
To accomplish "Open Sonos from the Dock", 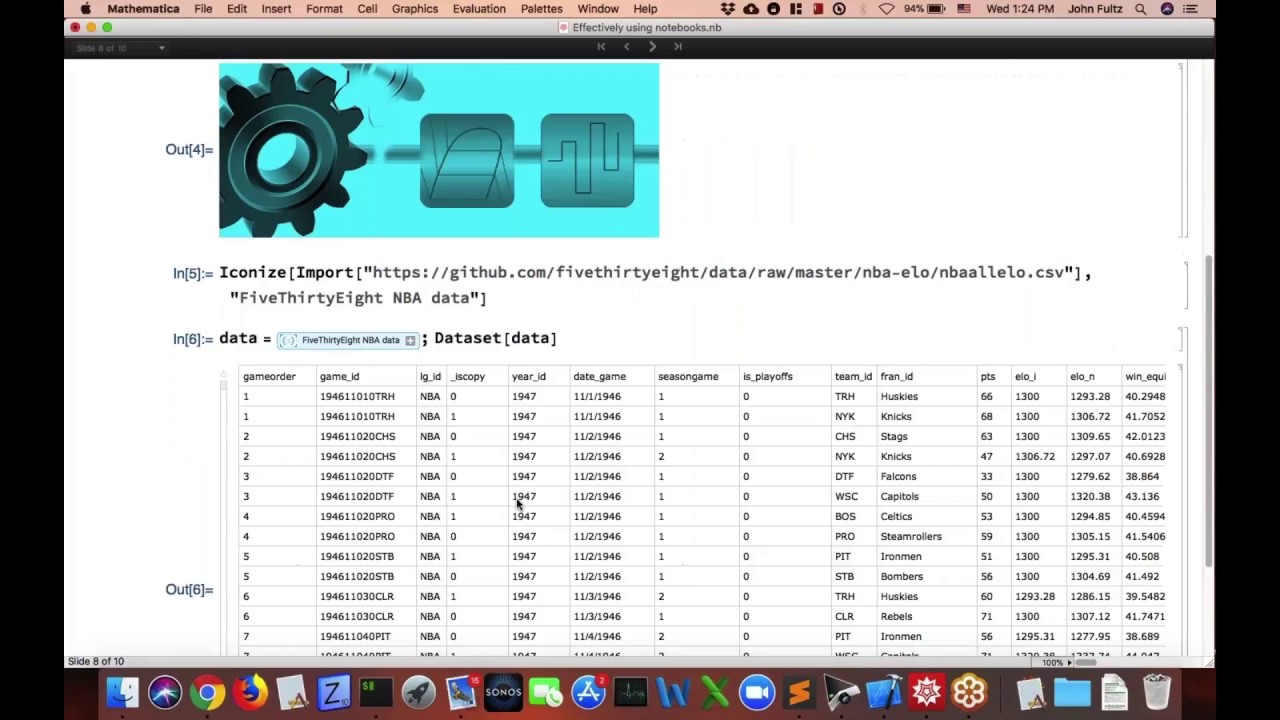I will click(503, 692).
